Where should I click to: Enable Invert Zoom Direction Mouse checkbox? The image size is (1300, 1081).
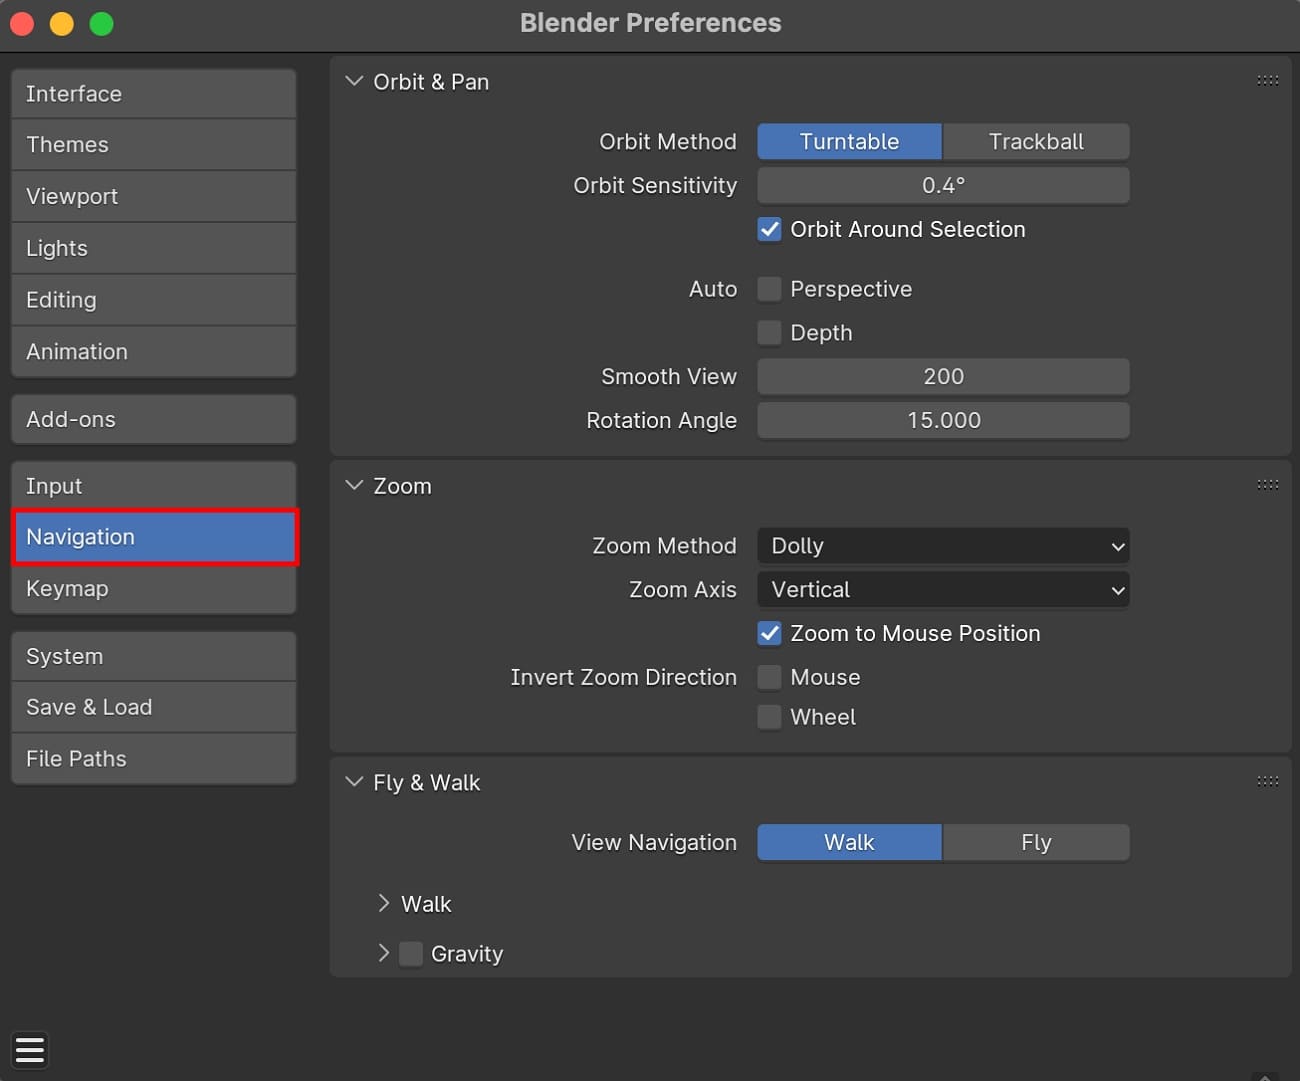click(x=769, y=677)
